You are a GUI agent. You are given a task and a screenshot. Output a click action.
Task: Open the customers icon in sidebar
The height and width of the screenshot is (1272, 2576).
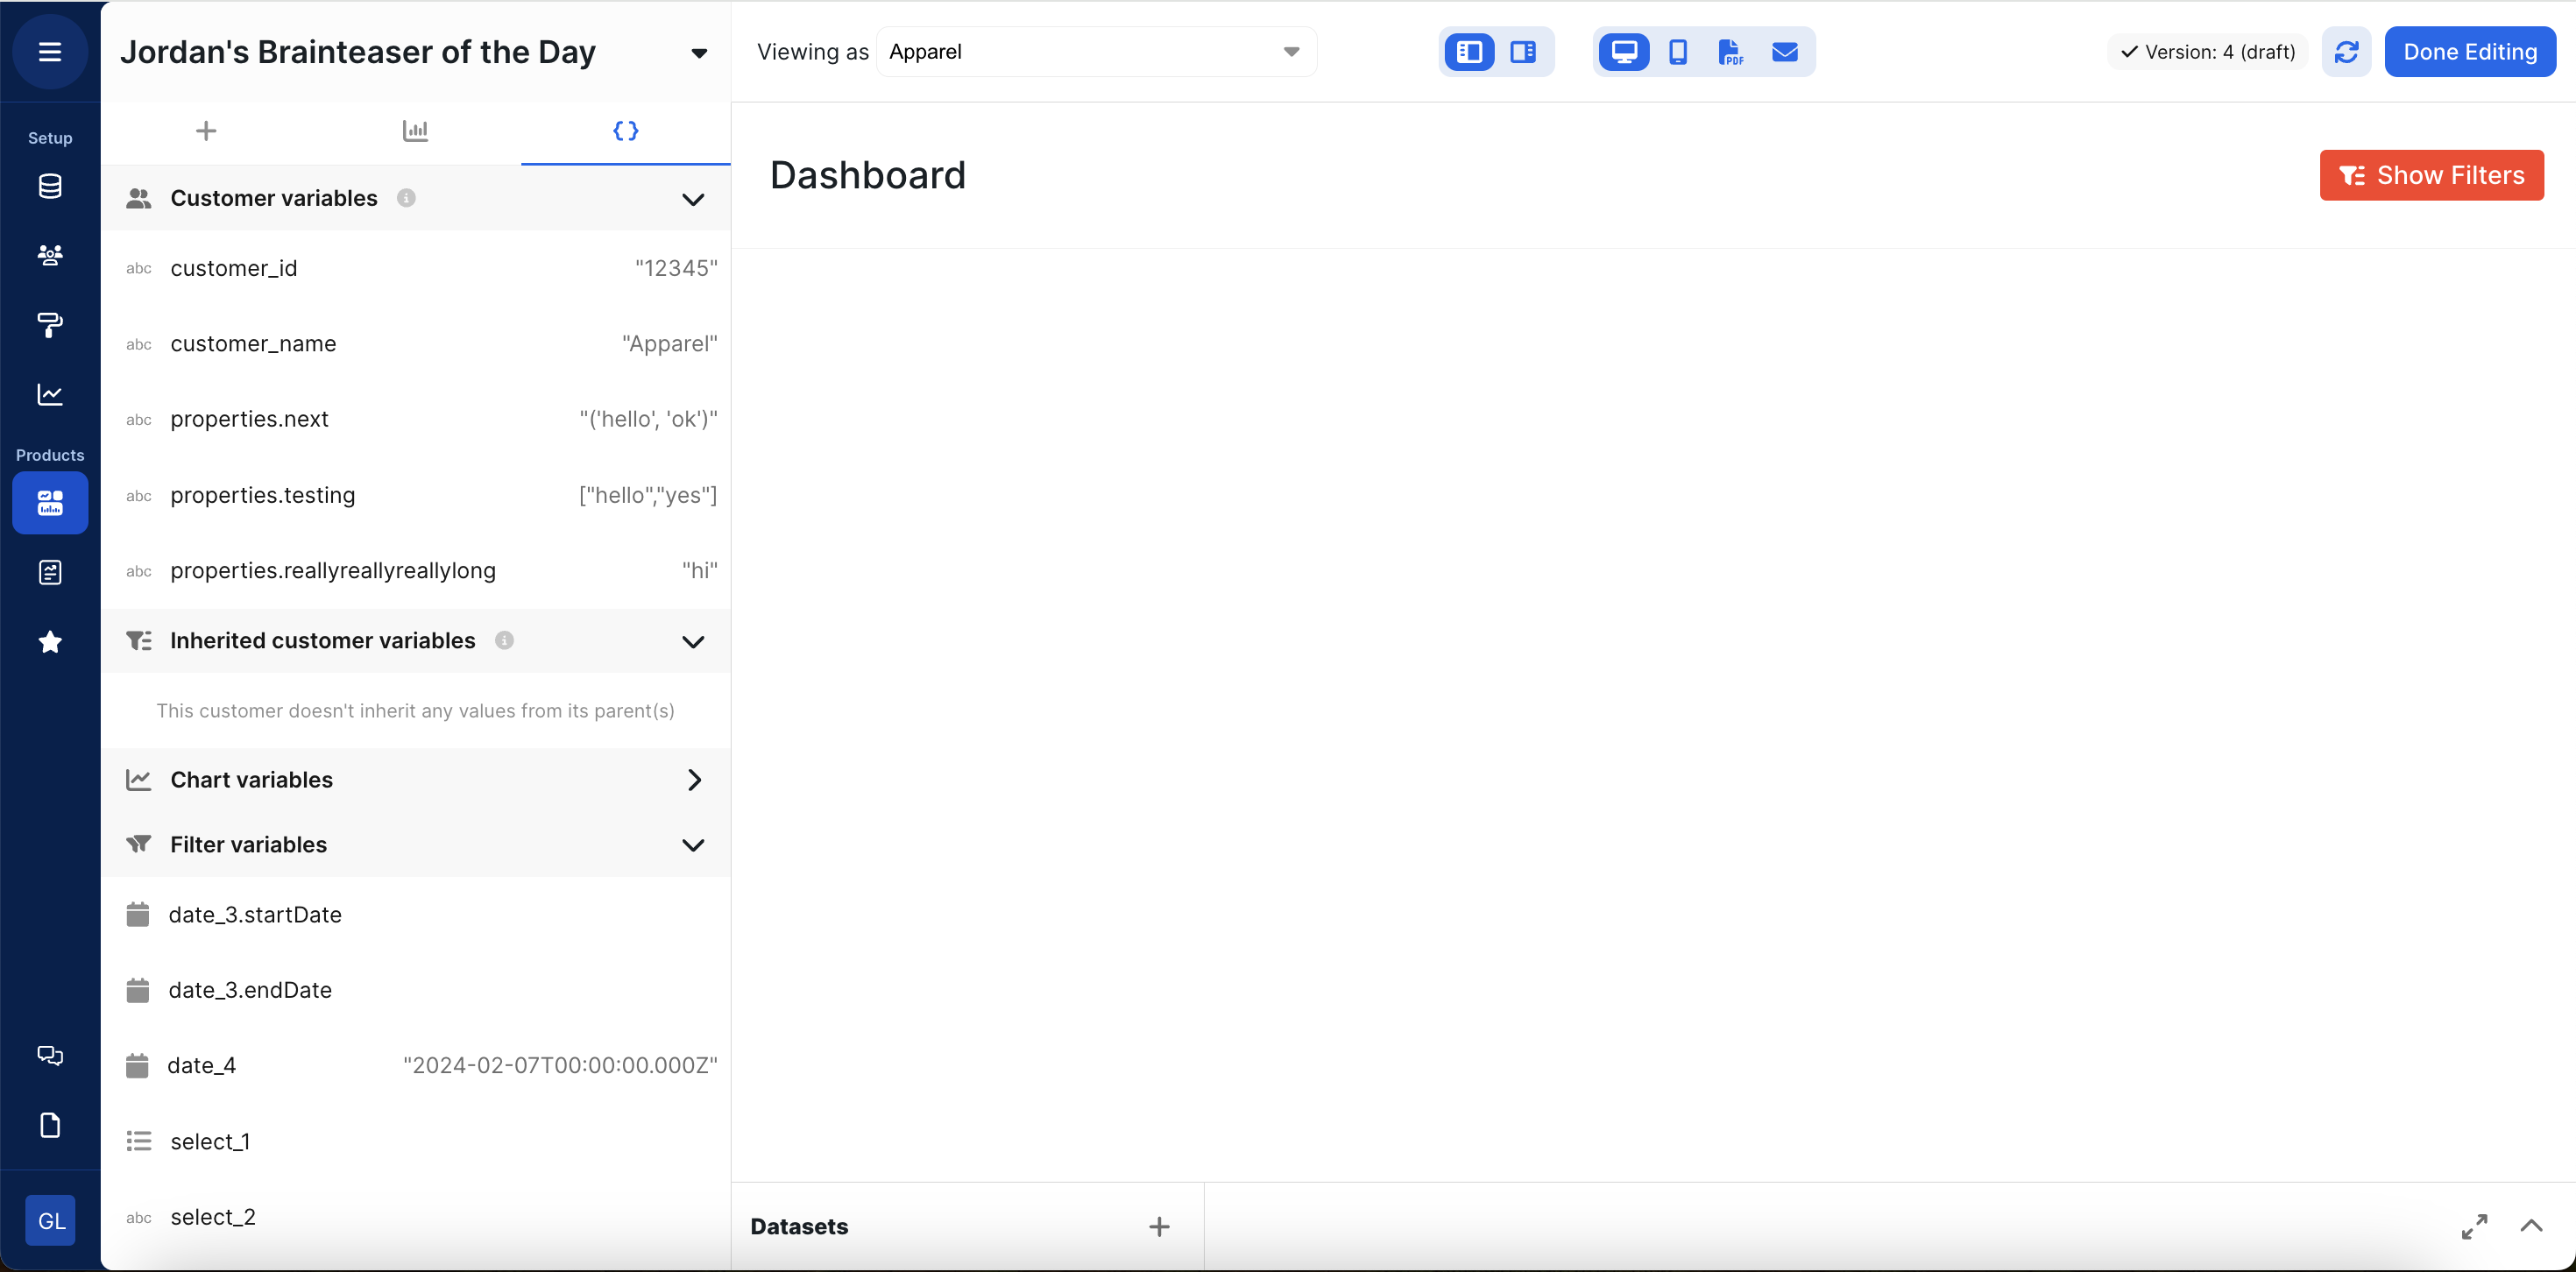pyautogui.click(x=50, y=255)
